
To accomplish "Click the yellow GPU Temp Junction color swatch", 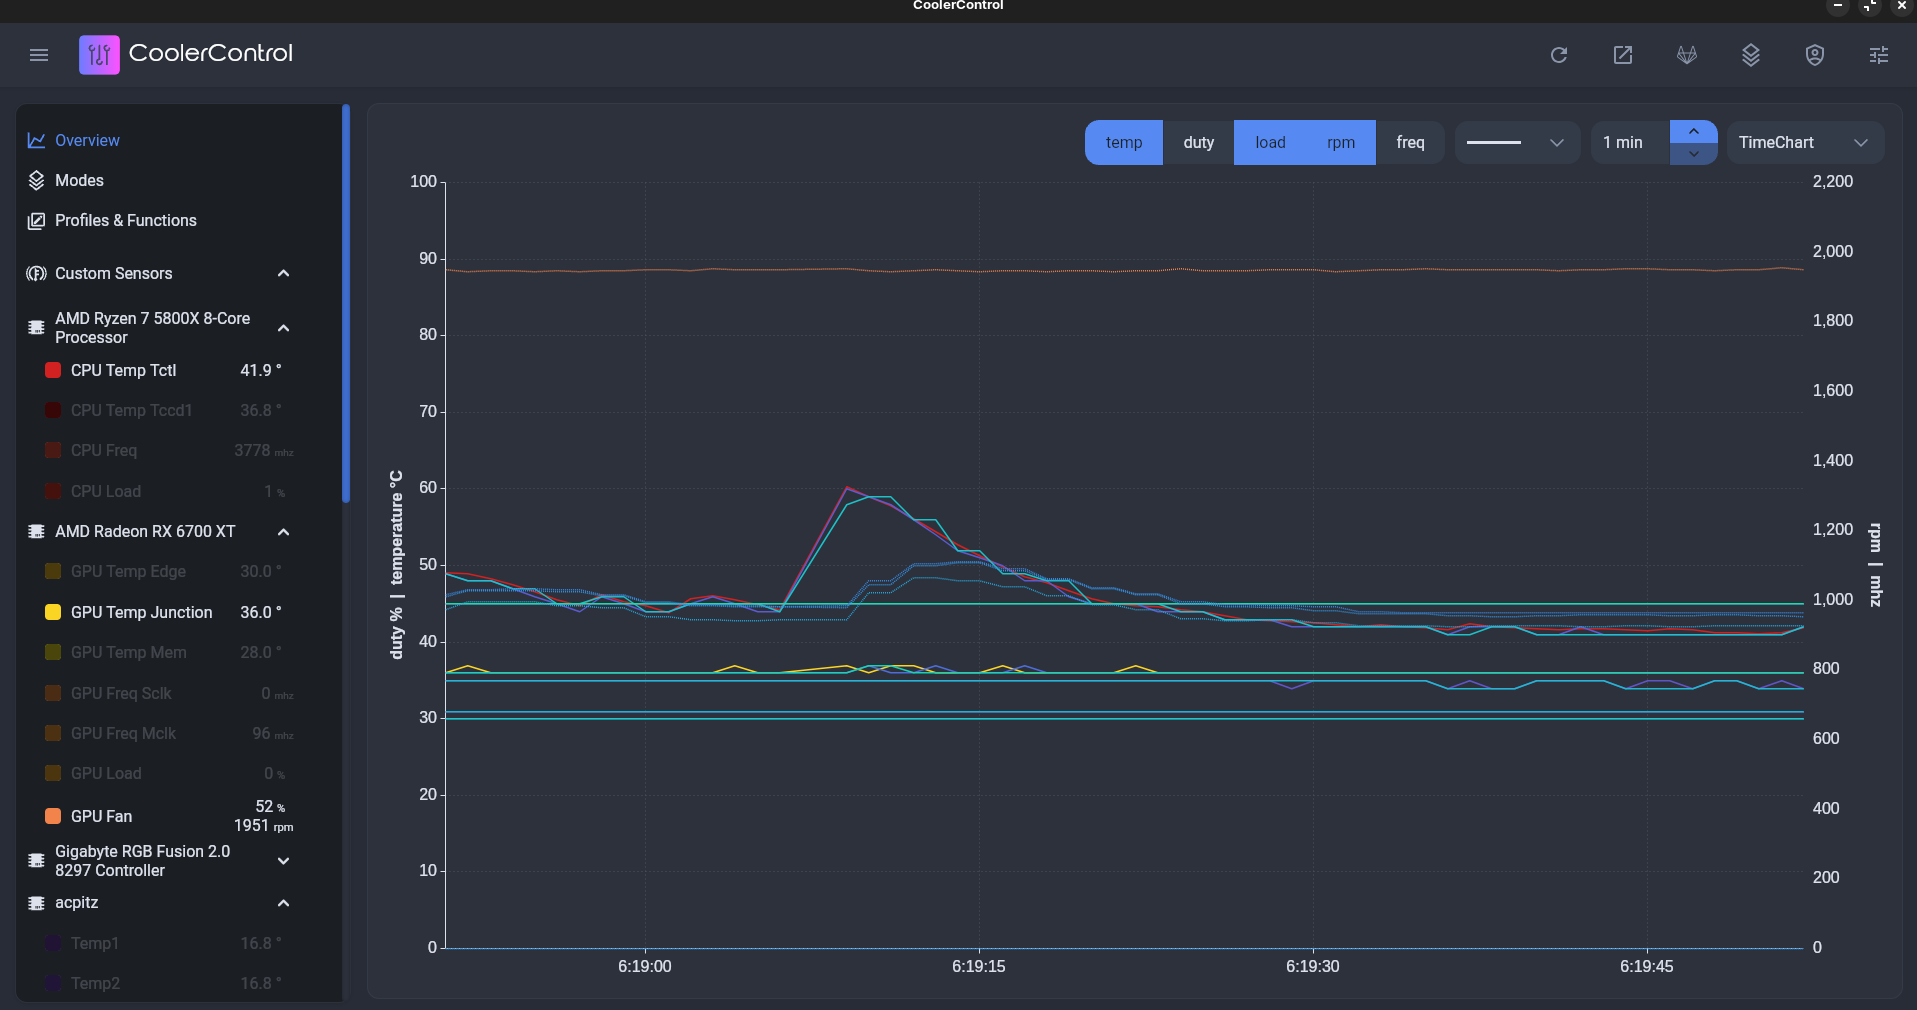I will click(x=53, y=613).
